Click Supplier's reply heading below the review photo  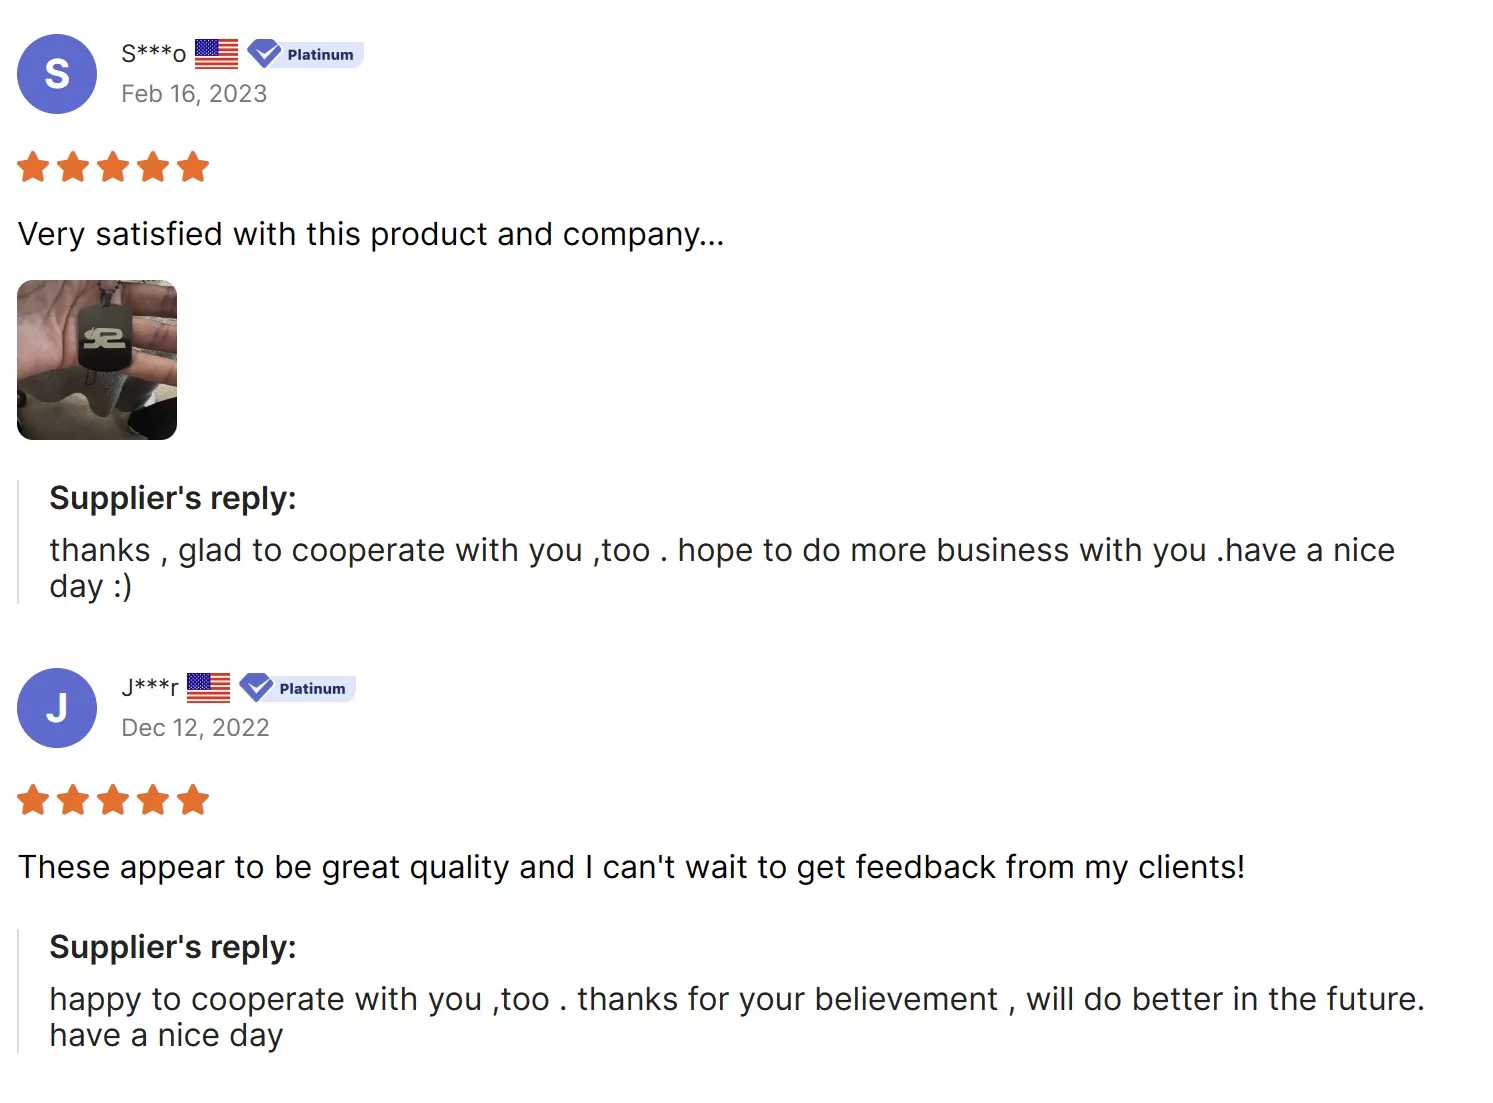tap(173, 498)
